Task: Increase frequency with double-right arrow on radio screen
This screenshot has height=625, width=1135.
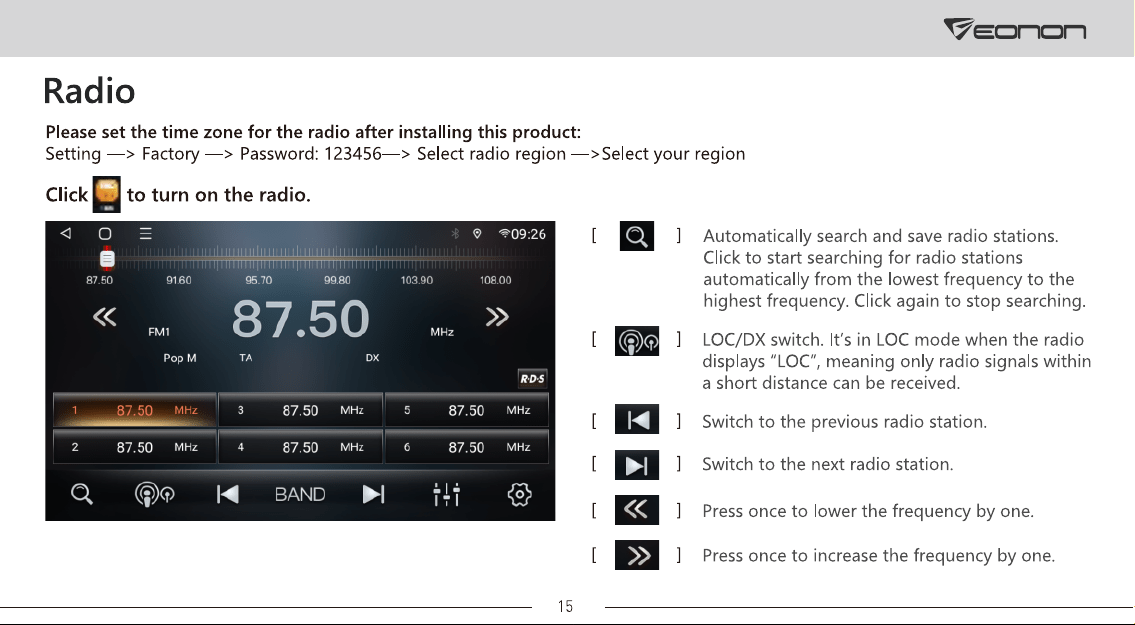Action: pos(497,316)
